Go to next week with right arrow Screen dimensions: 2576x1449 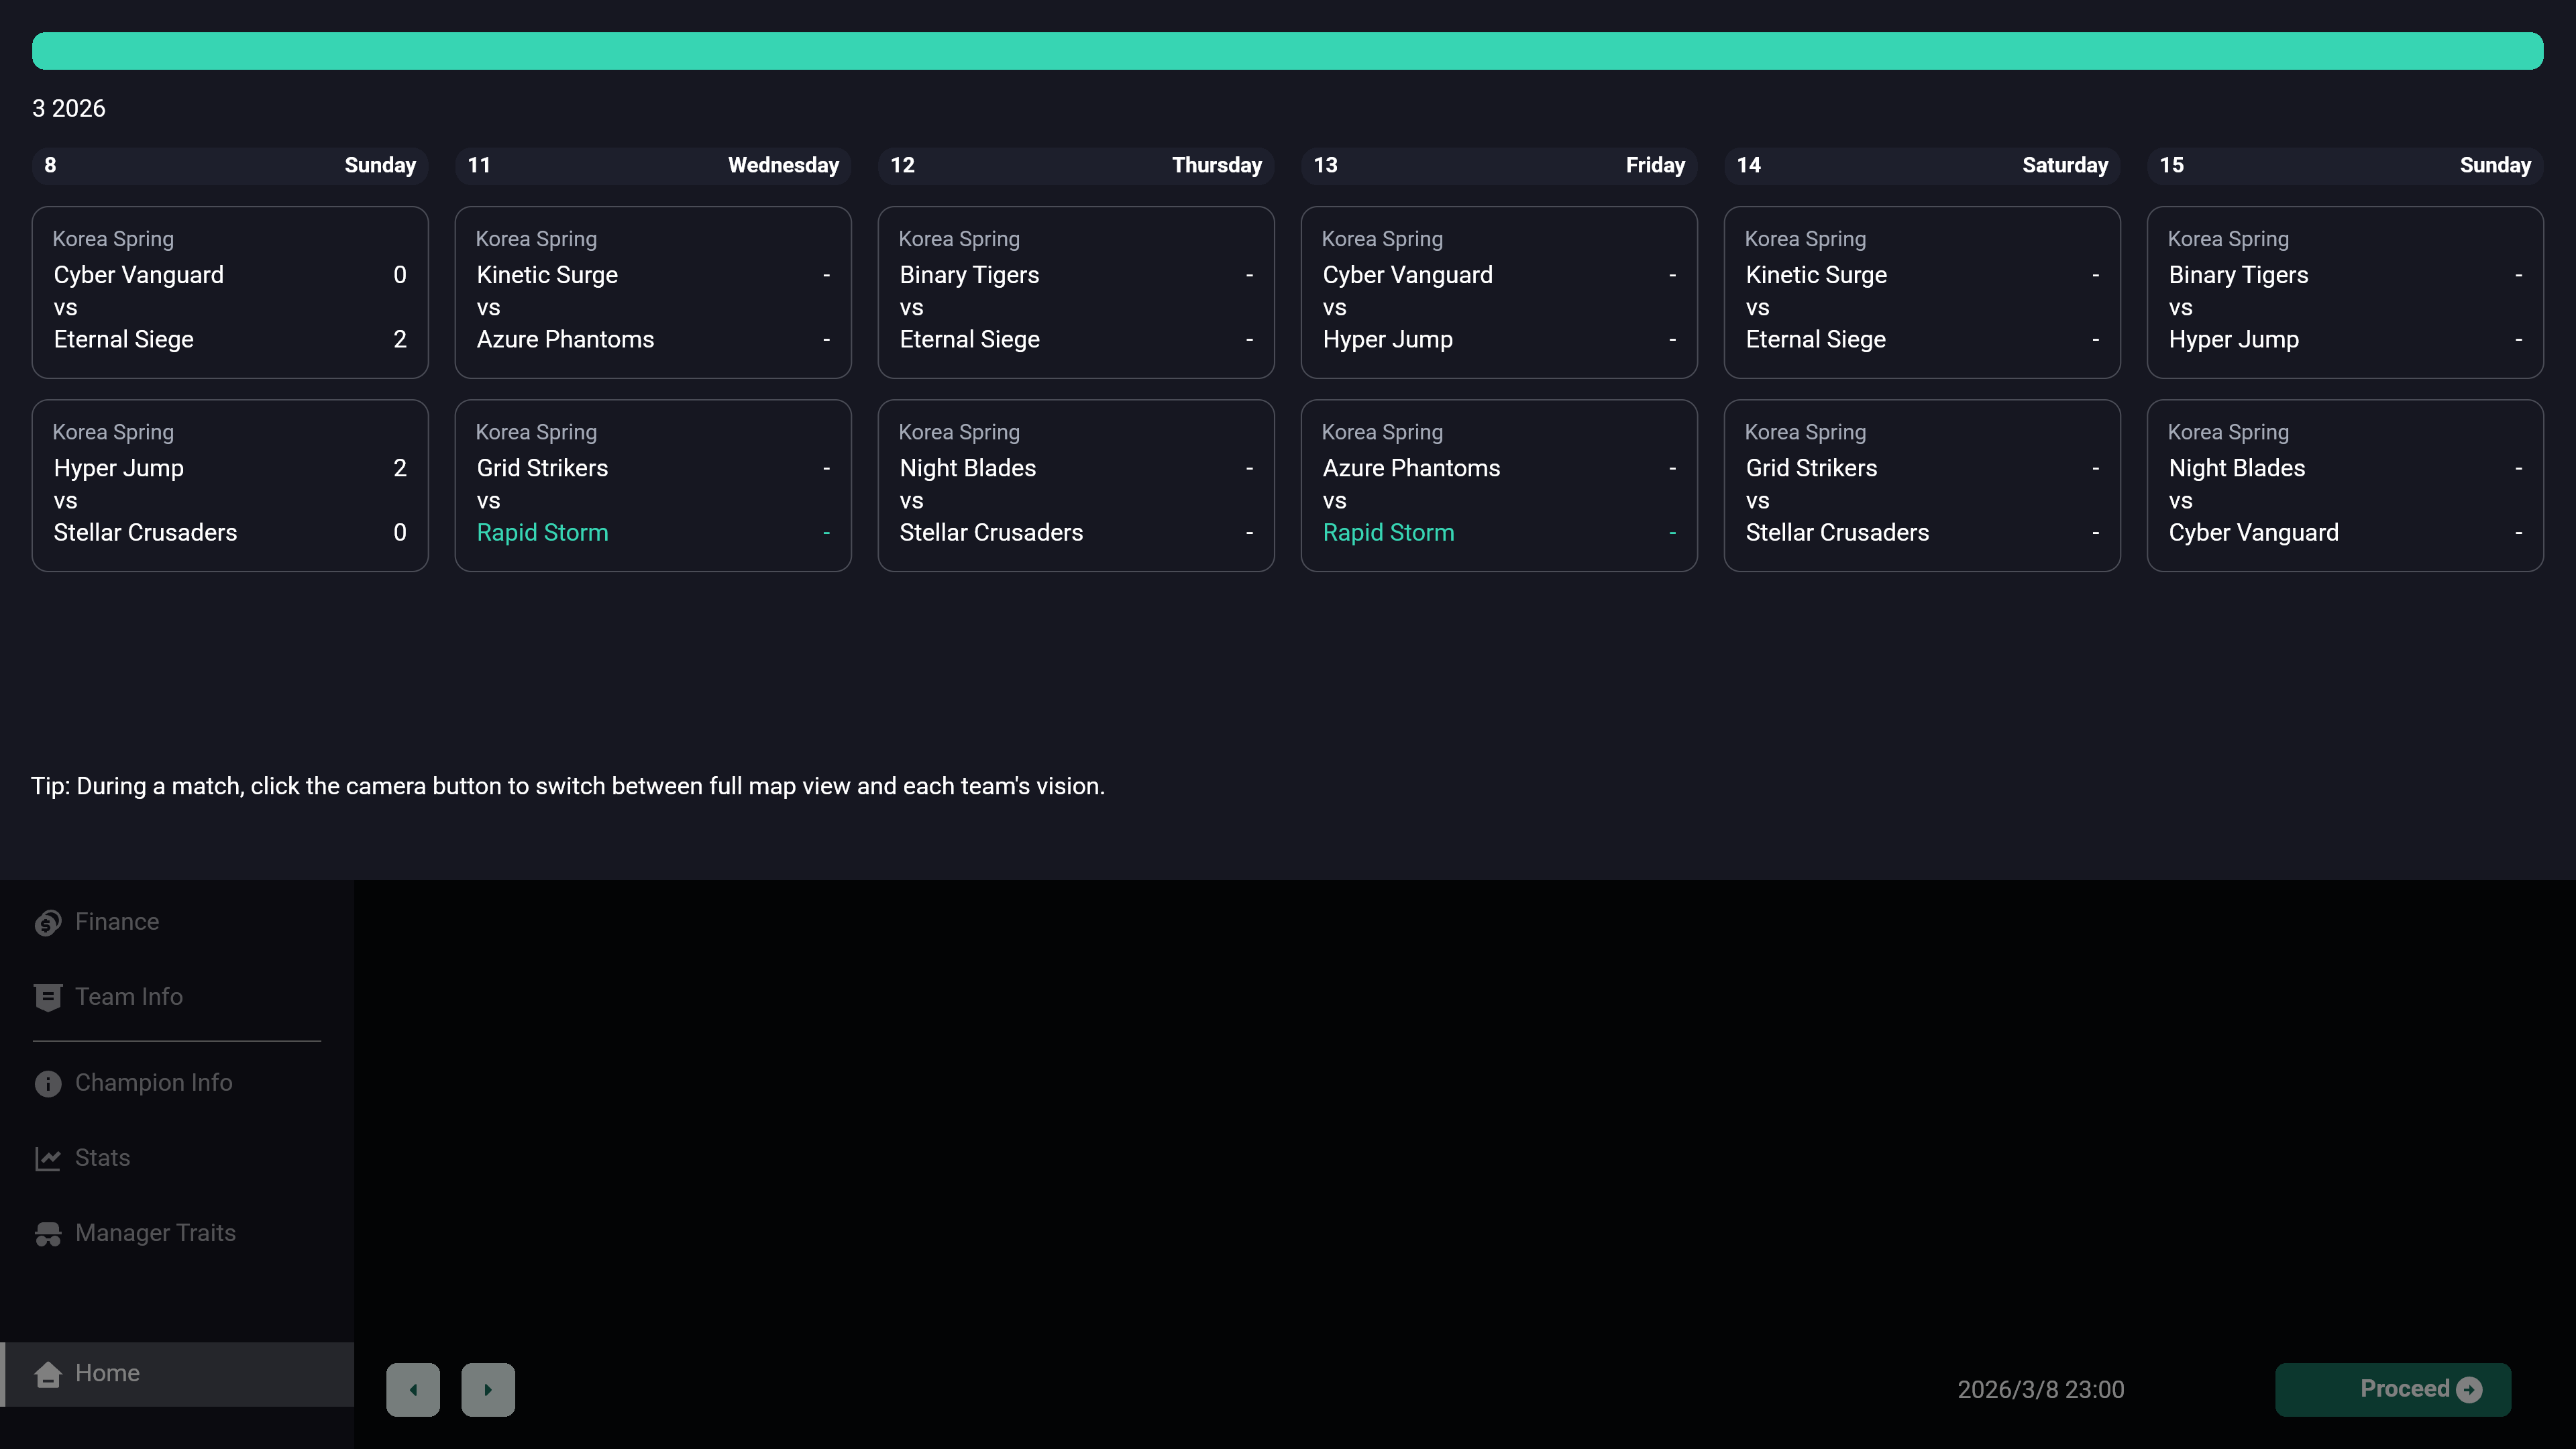pyautogui.click(x=488, y=1389)
